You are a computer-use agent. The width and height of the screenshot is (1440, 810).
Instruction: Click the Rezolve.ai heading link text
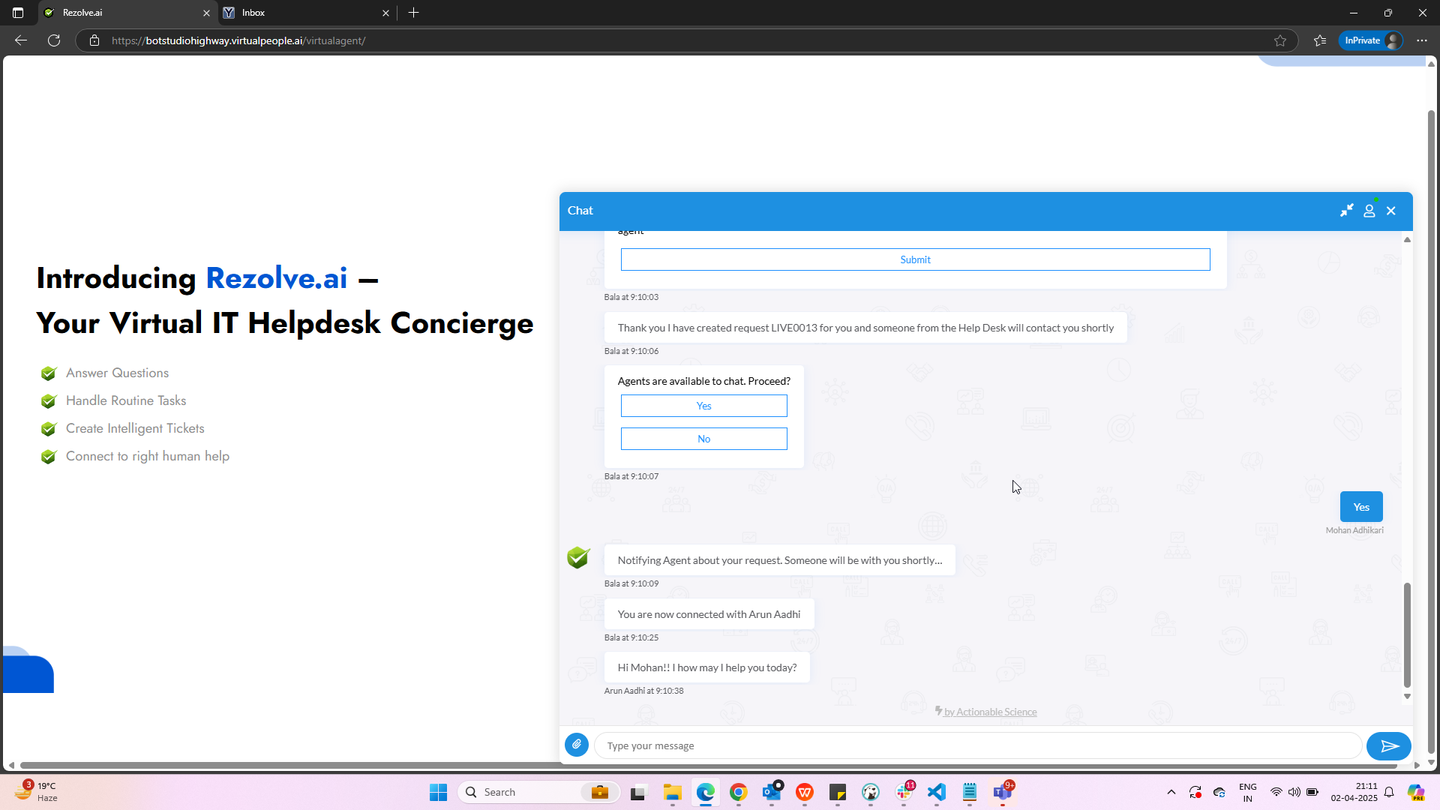276,278
